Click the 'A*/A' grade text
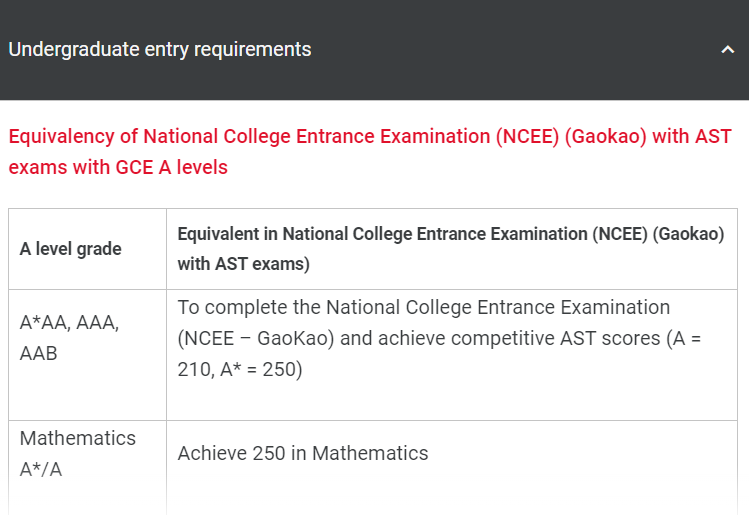The height and width of the screenshot is (515, 749). 41,469
